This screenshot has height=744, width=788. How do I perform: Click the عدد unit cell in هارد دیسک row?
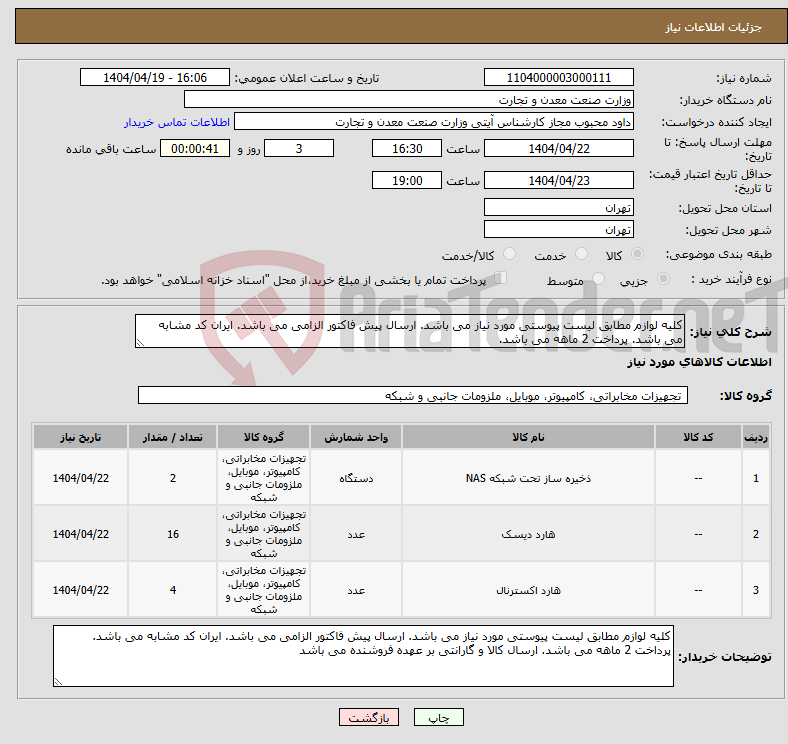356,534
